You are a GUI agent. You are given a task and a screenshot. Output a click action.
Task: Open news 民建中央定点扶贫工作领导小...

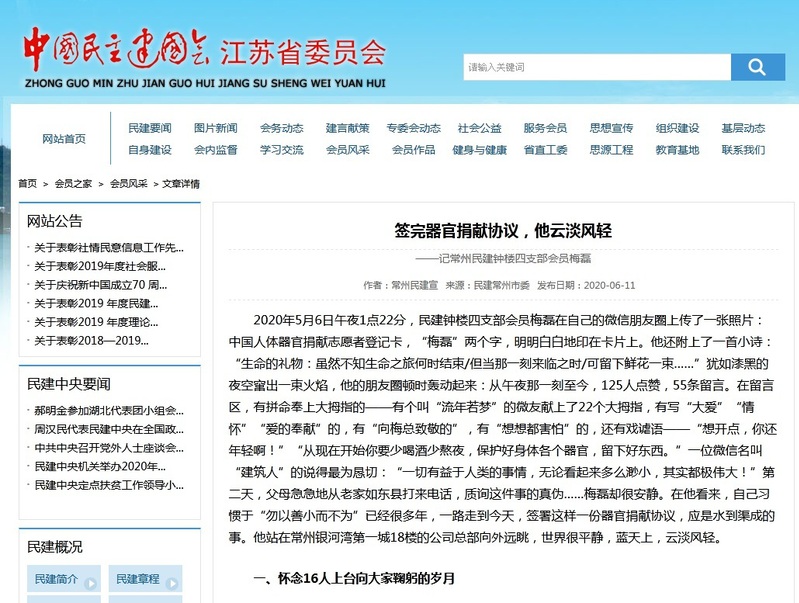[x=109, y=485]
